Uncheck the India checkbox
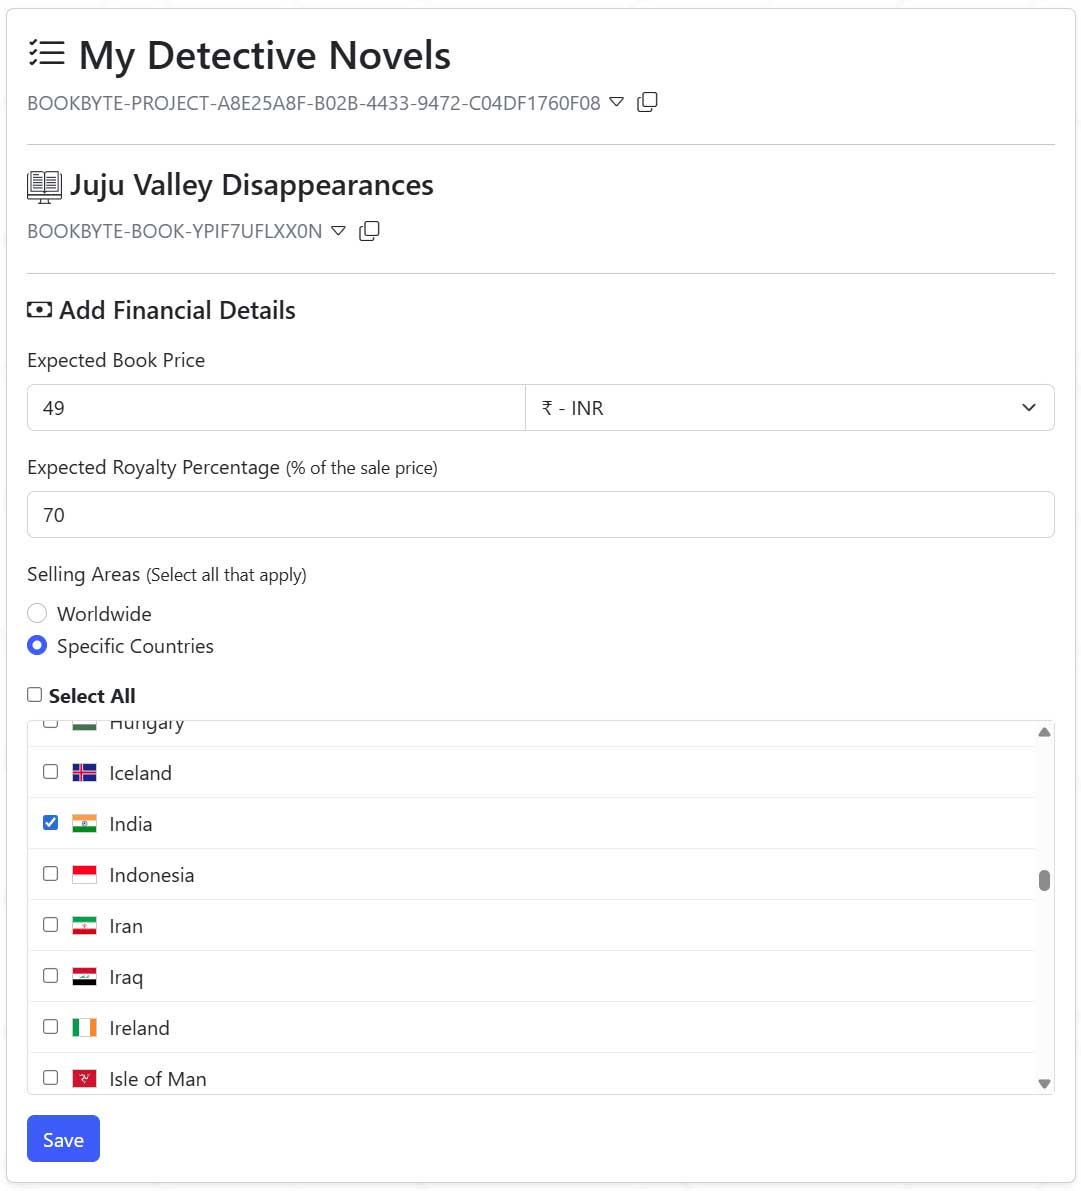 point(51,823)
